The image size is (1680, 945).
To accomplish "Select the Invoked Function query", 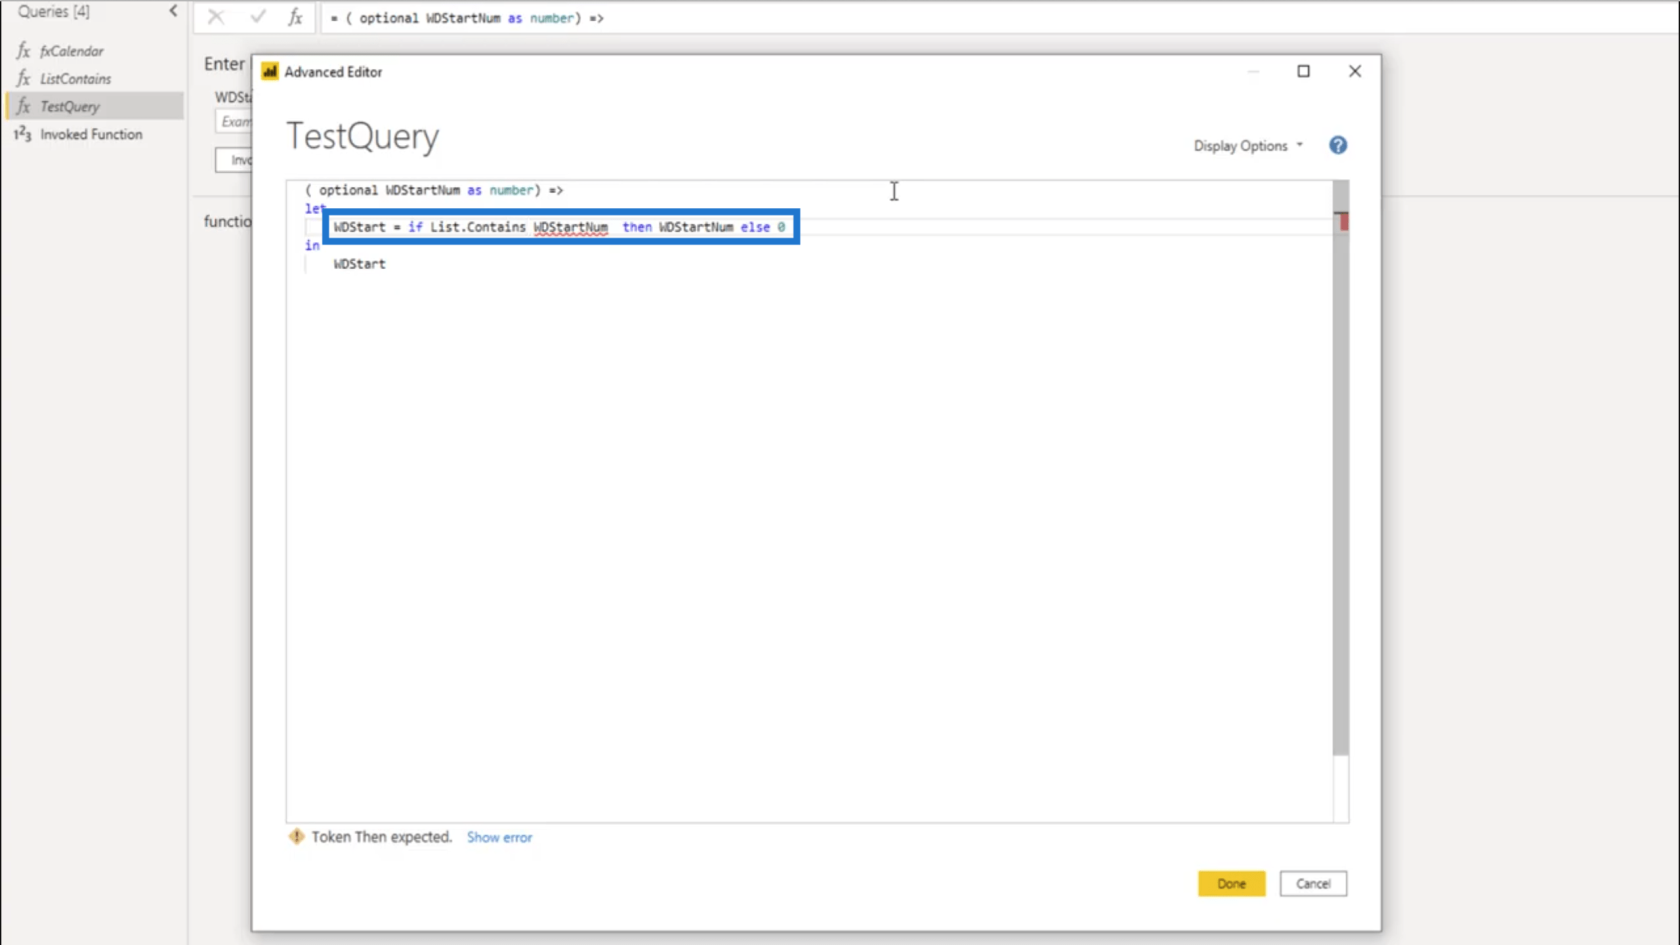I will coord(92,135).
